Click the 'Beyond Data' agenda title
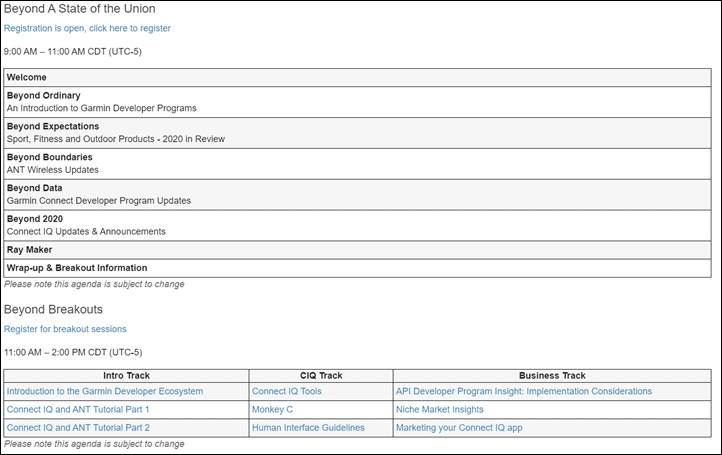This screenshot has height=455, width=722. [x=34, y=188]
